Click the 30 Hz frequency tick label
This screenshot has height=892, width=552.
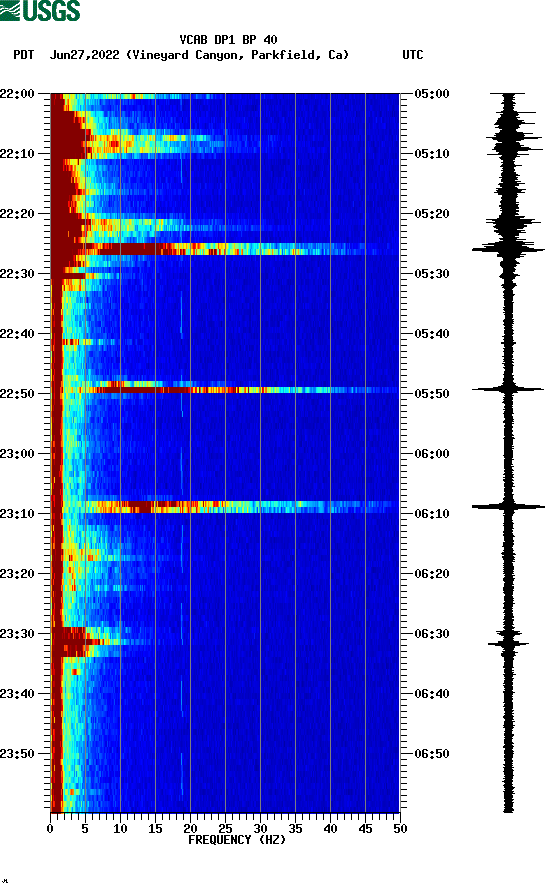click(260, 829)
